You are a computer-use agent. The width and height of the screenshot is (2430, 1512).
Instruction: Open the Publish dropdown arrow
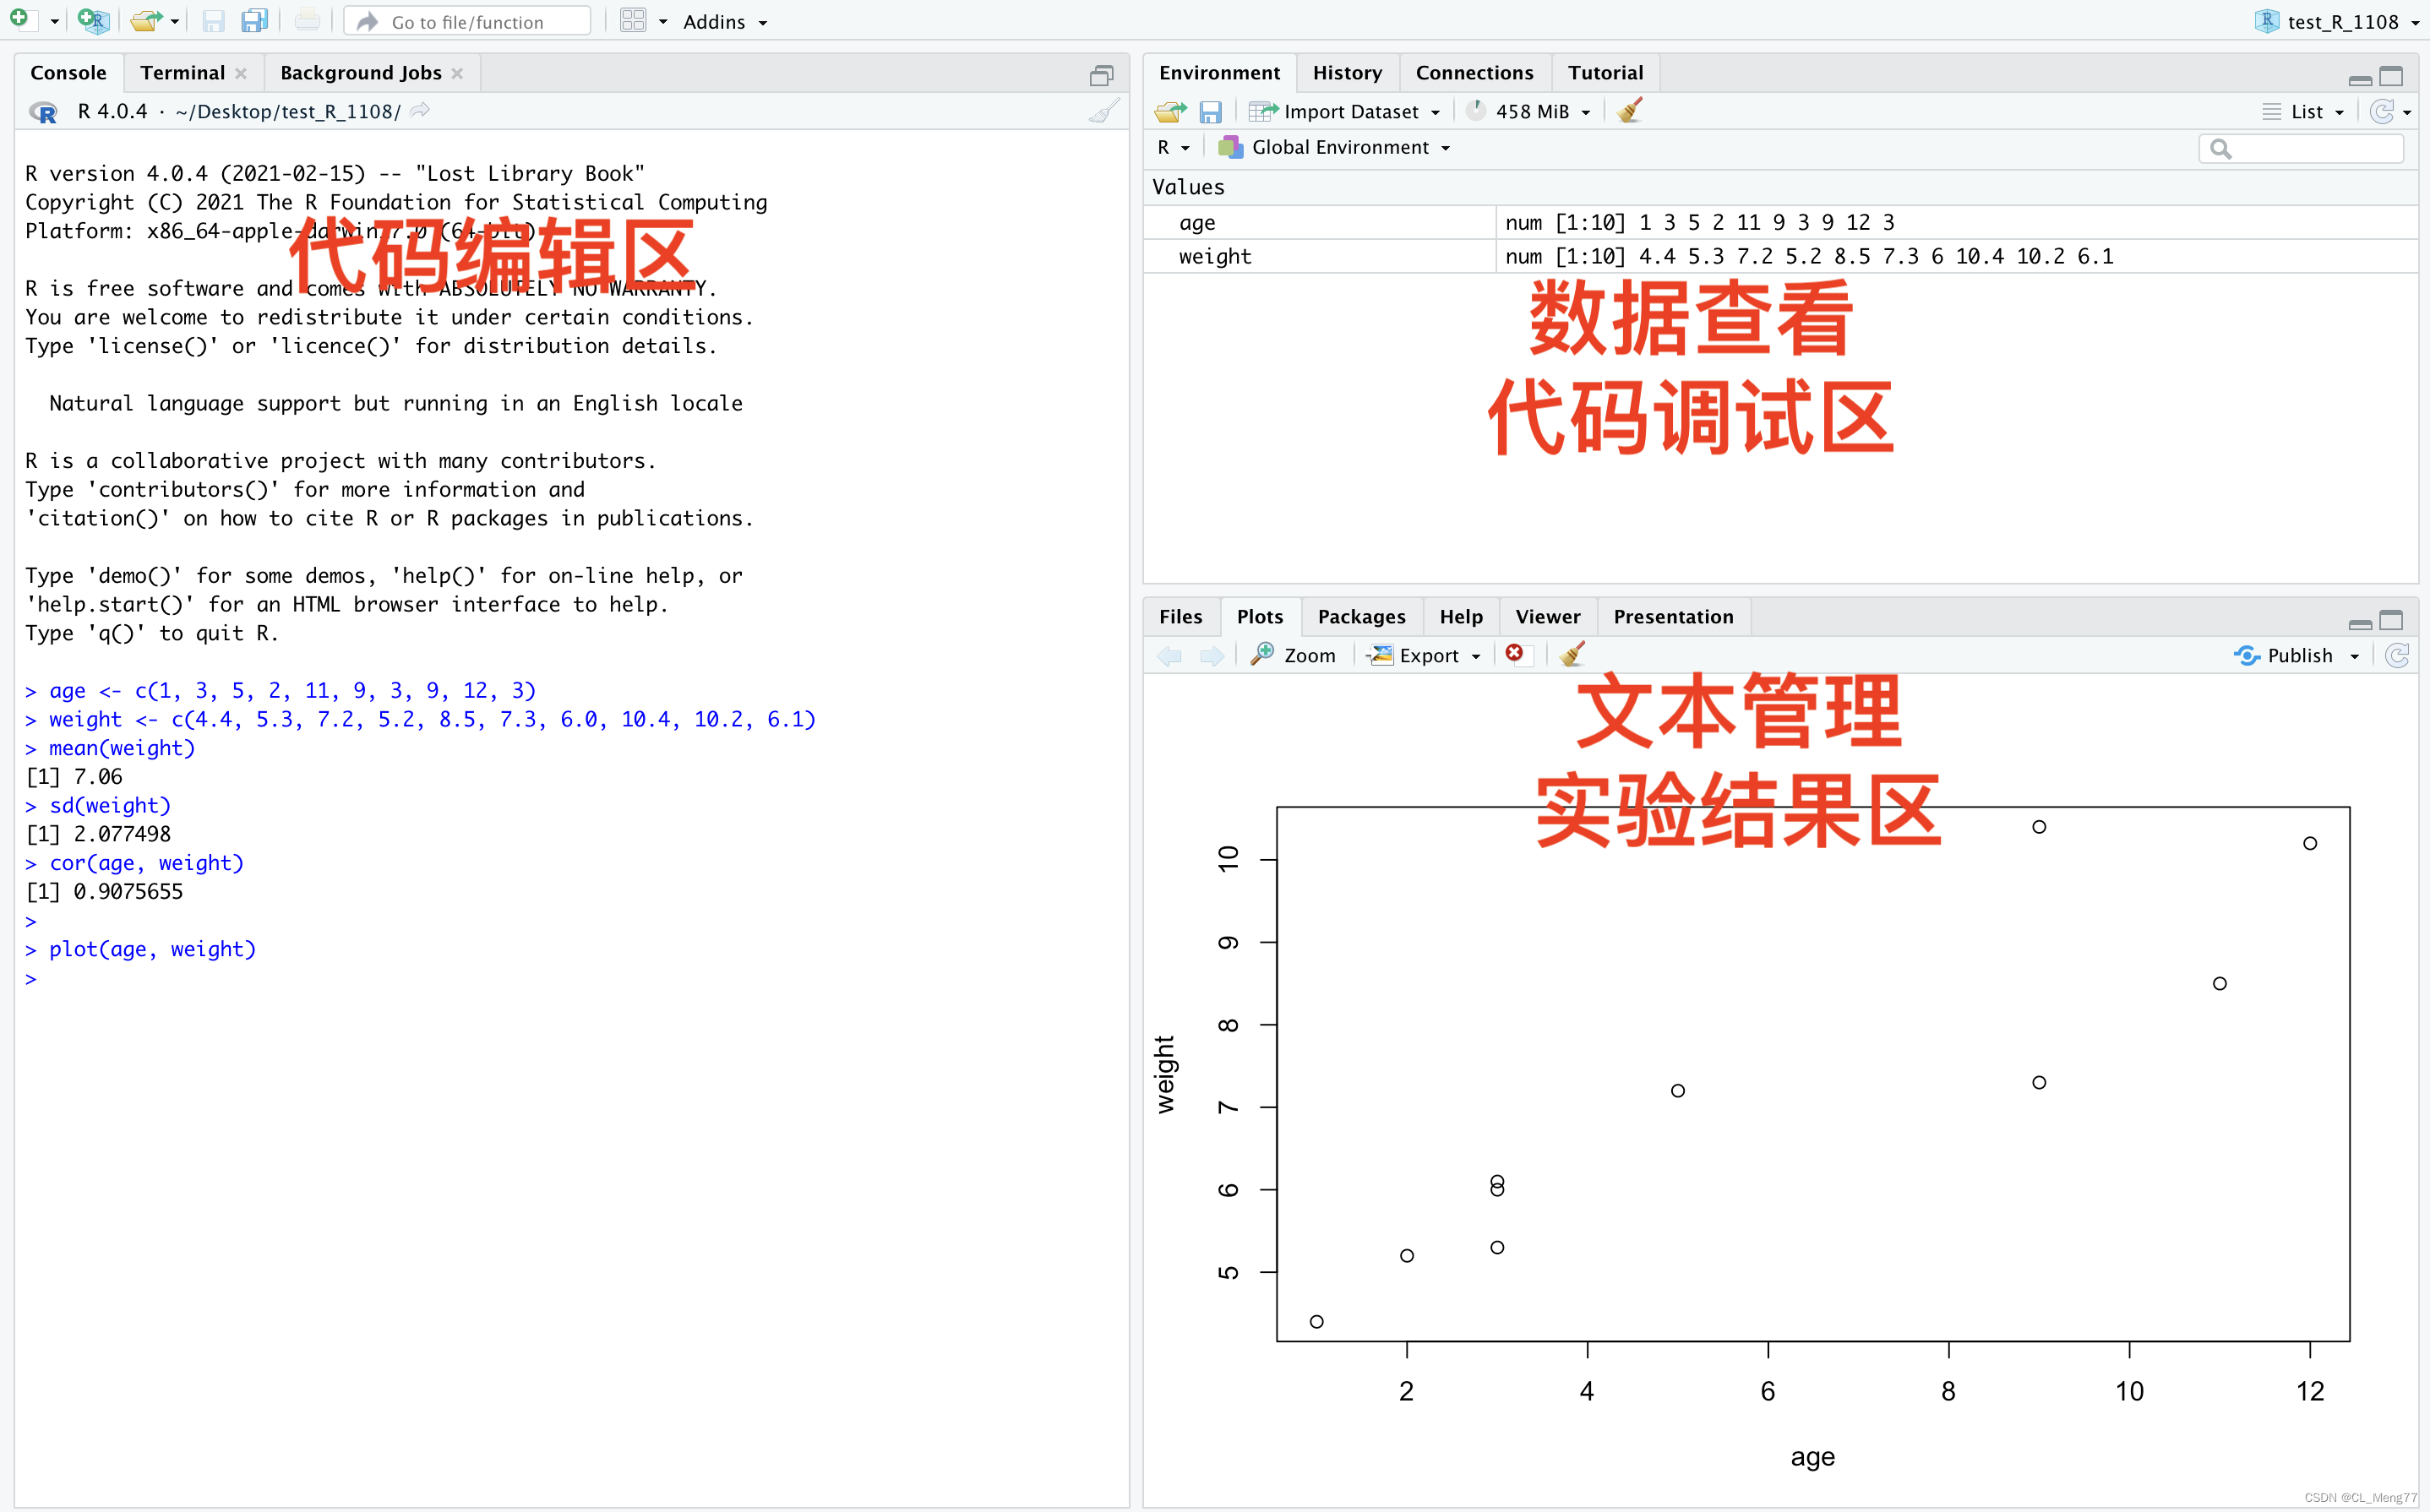(x=2355, y=656)
